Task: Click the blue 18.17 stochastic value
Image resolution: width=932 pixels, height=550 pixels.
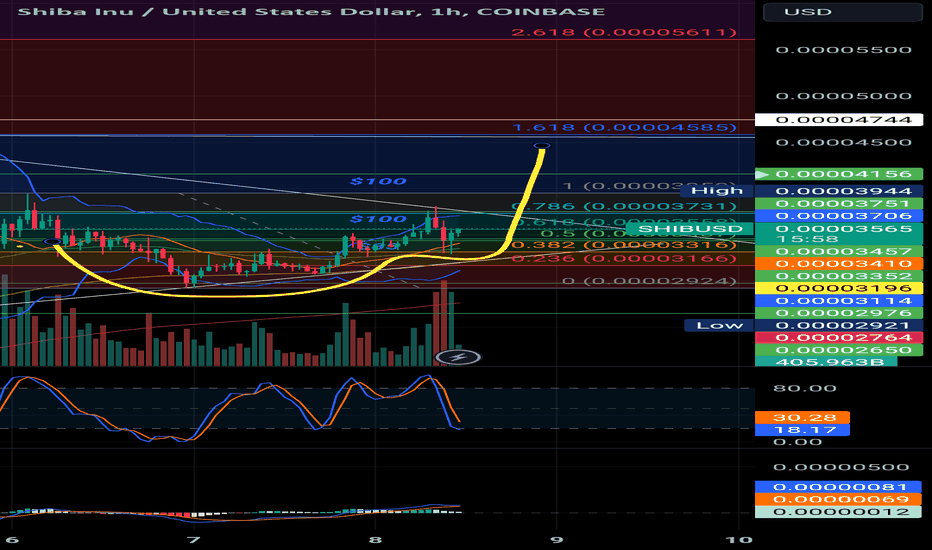Action: pos(802,430)
